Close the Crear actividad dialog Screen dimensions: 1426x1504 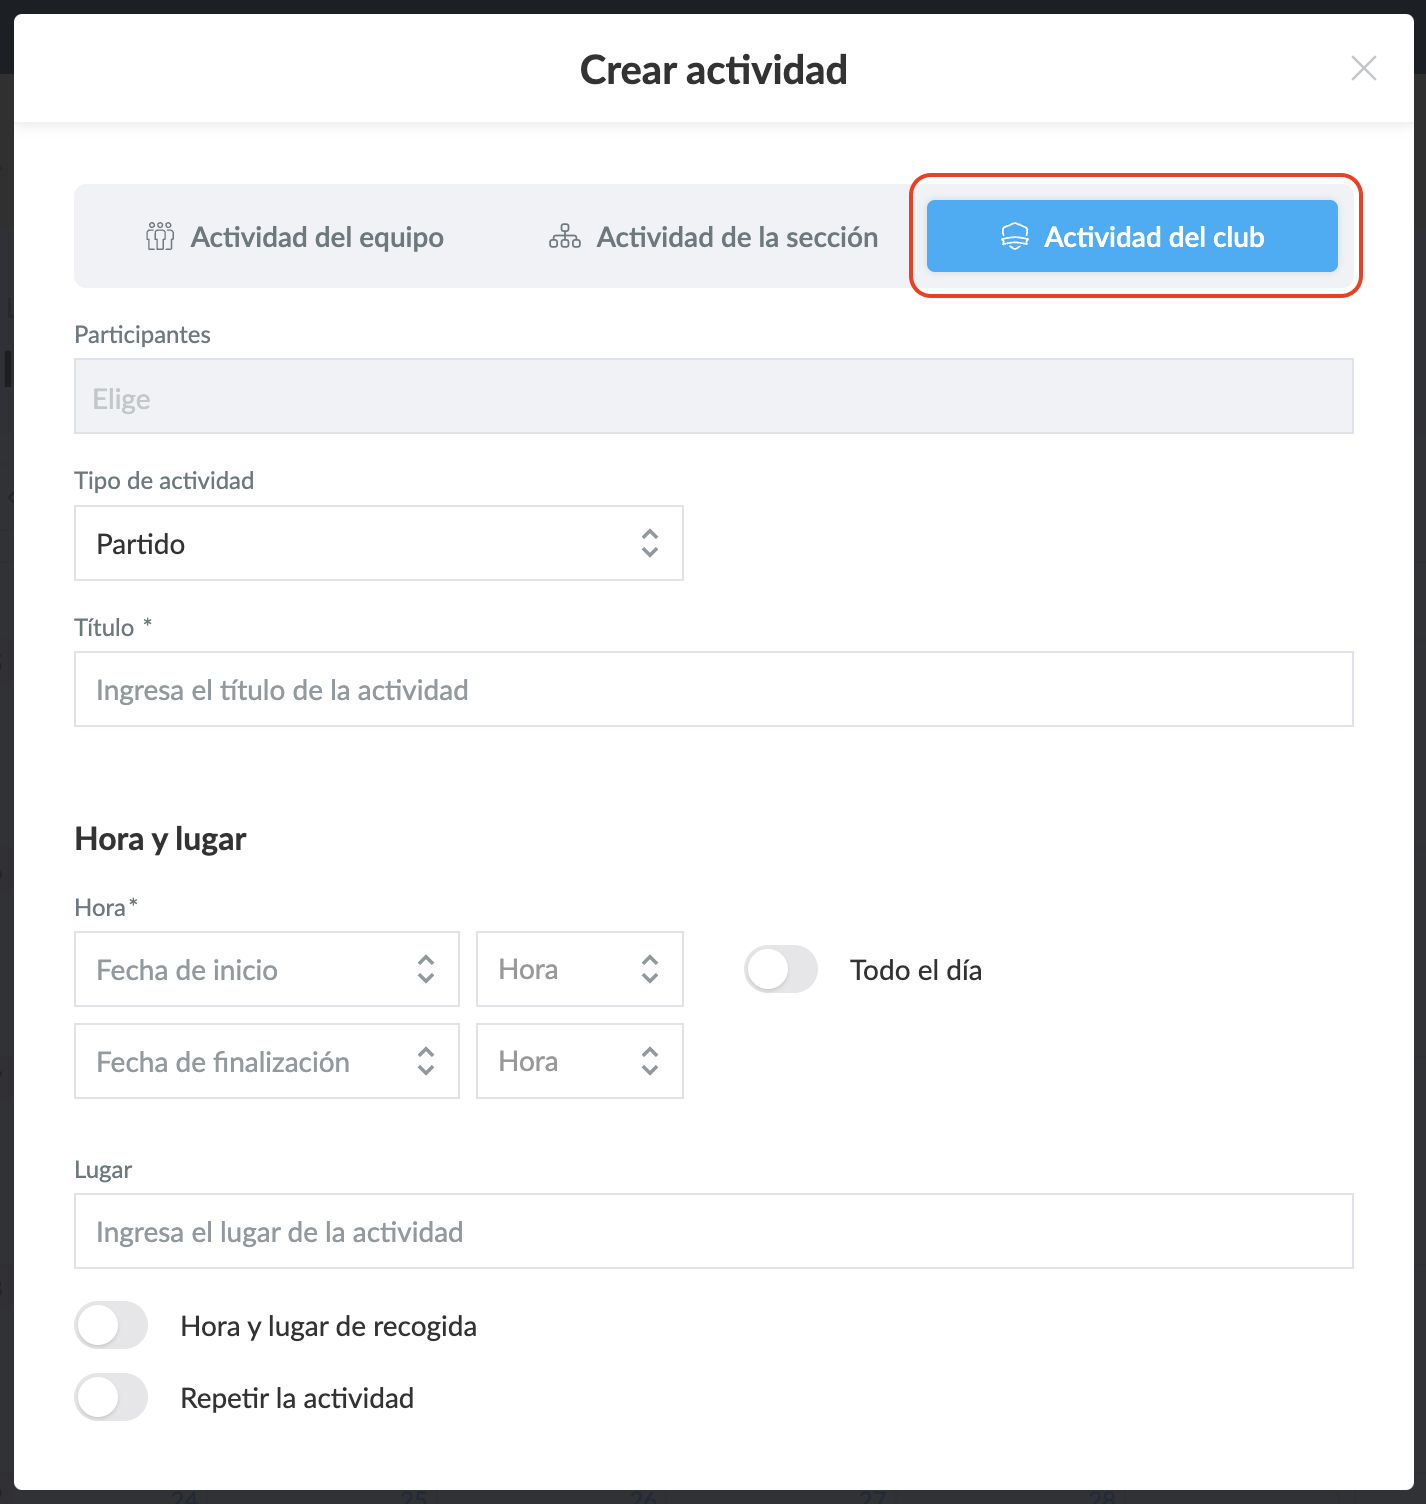1364,68
